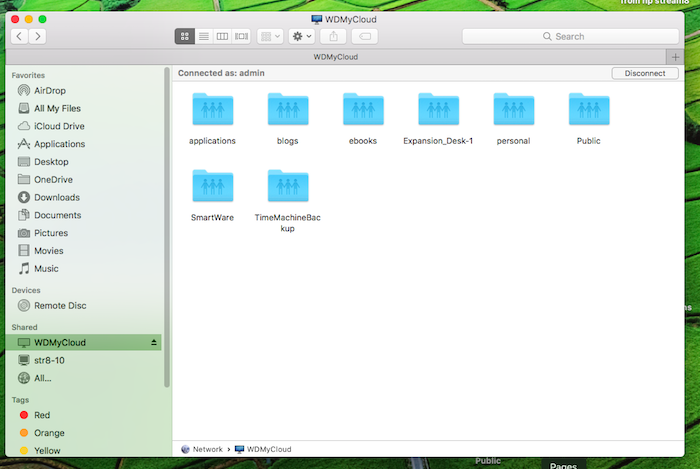Click the Favorites section header

tap(28, 75)
